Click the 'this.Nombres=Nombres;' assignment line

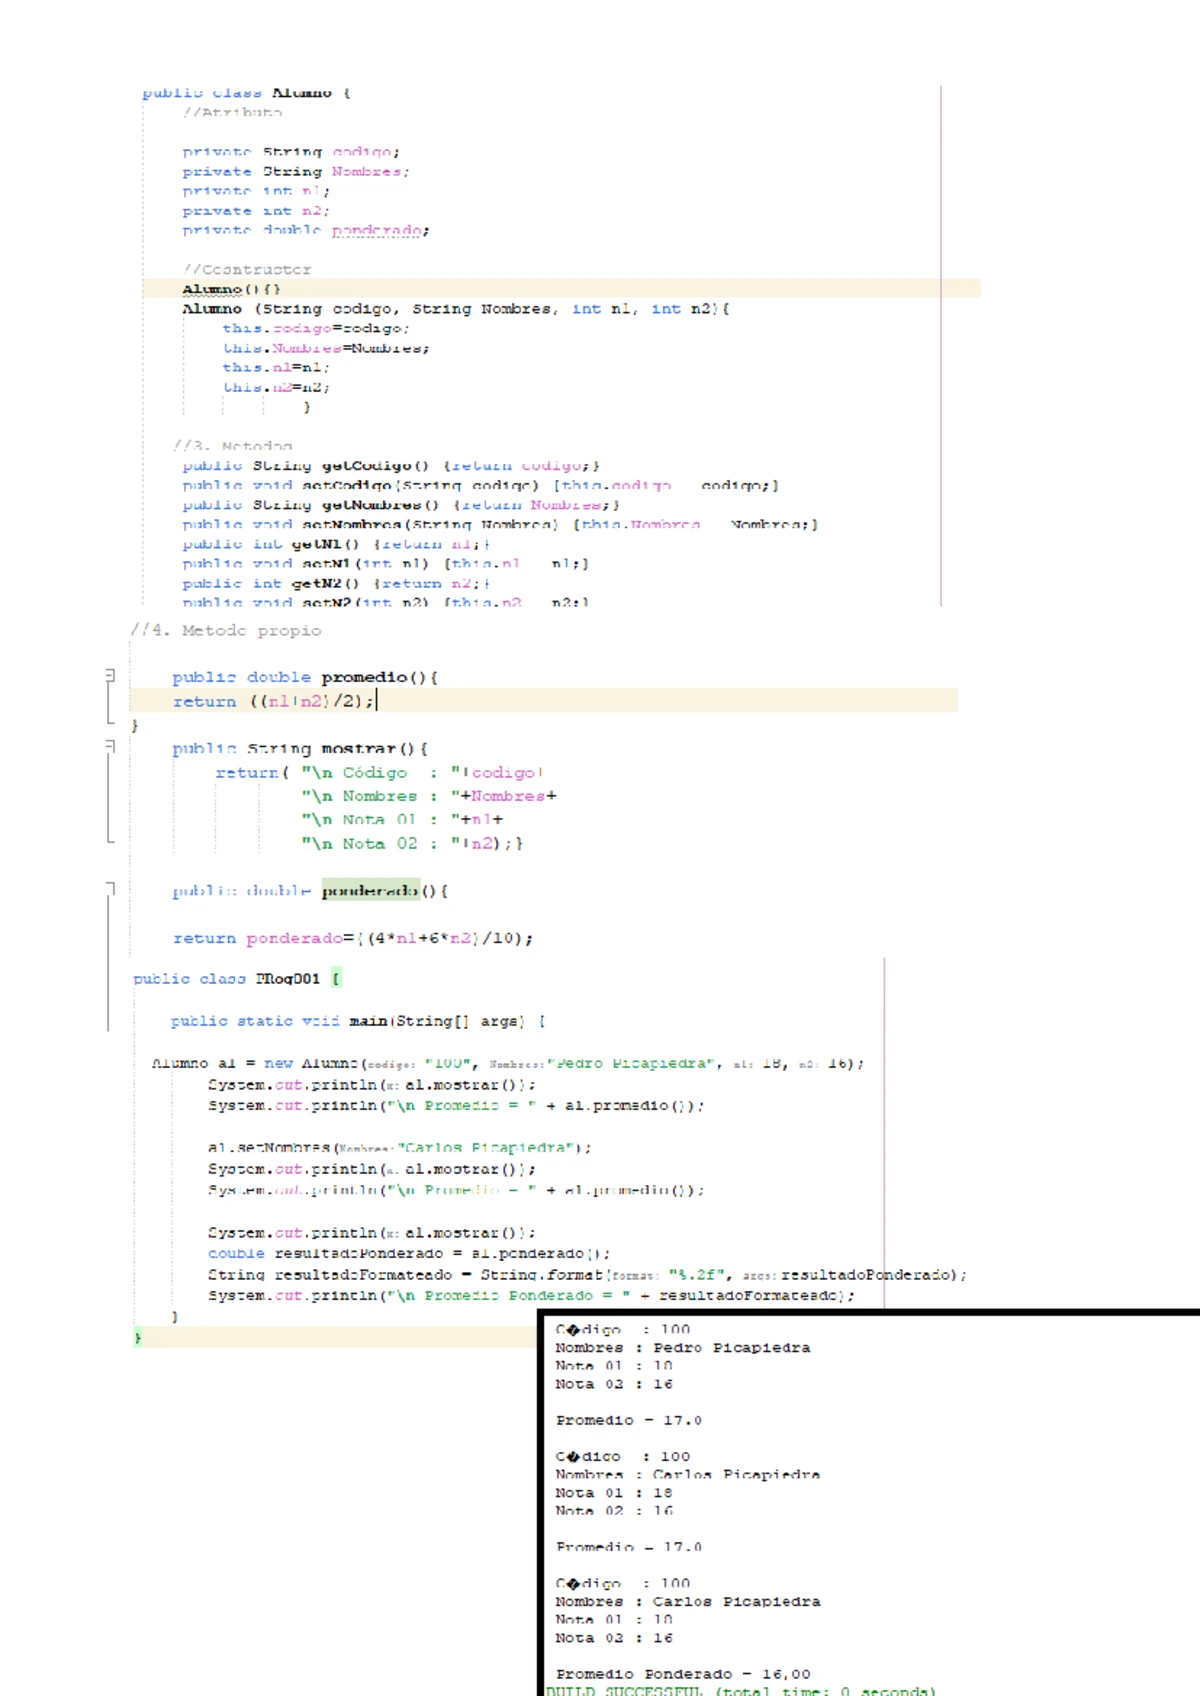click(x=326, y=348)
